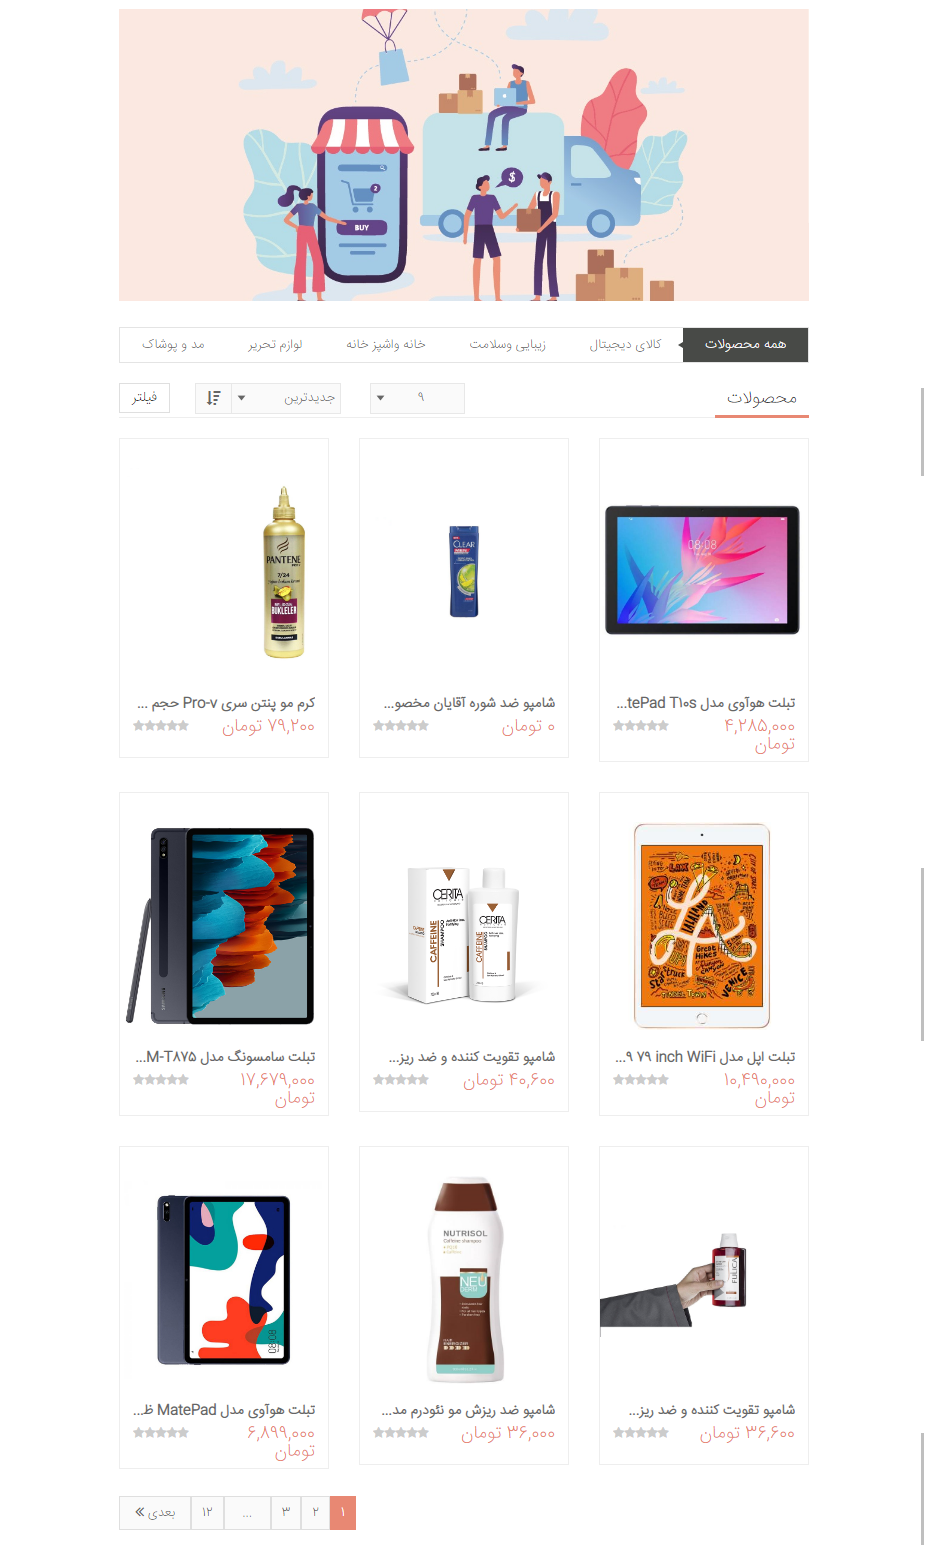Expand sort options via dropdown arrow
Image resolution: width=928 pixels, height=1545 pixels.
tap(241, 398)
